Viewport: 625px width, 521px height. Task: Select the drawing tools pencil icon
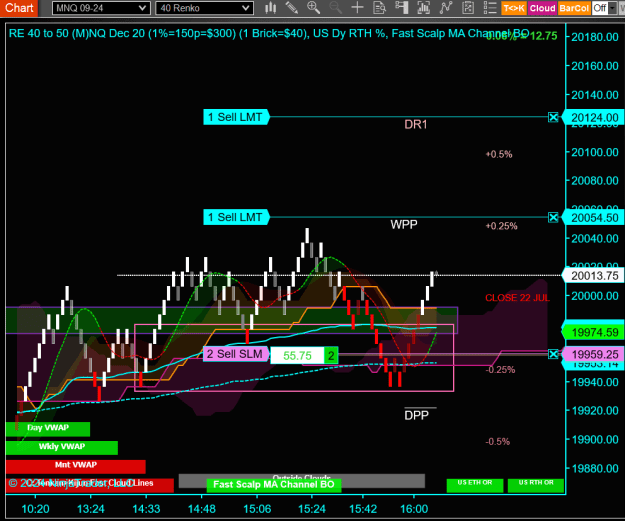[292, 8]
